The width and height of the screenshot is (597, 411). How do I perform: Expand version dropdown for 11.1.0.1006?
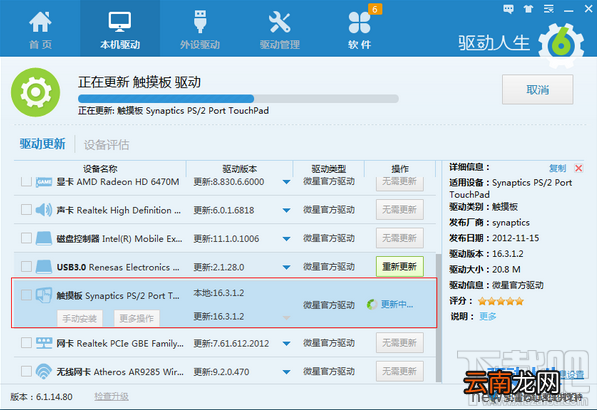point(287,239)
